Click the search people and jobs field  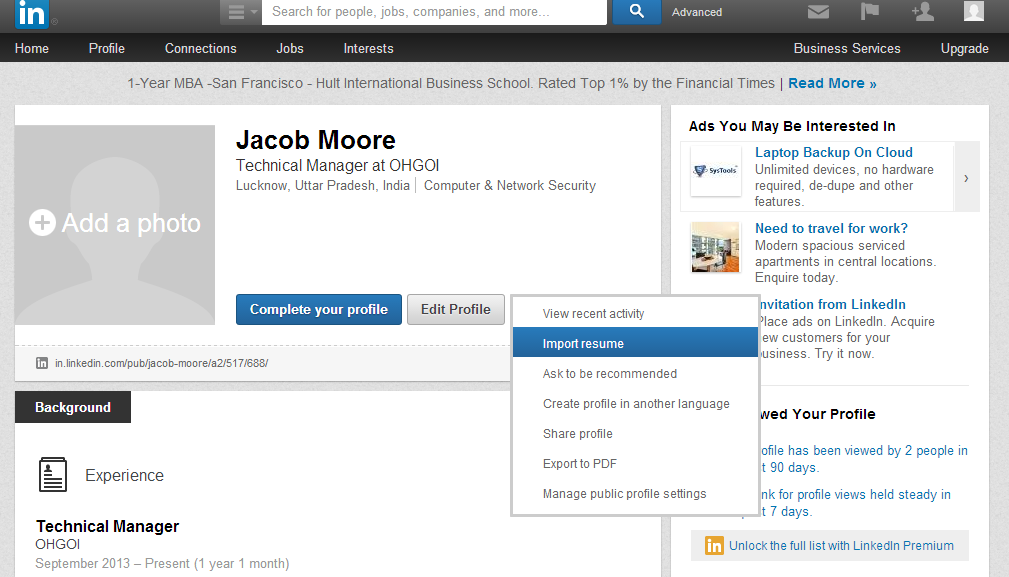coord(434,12)
